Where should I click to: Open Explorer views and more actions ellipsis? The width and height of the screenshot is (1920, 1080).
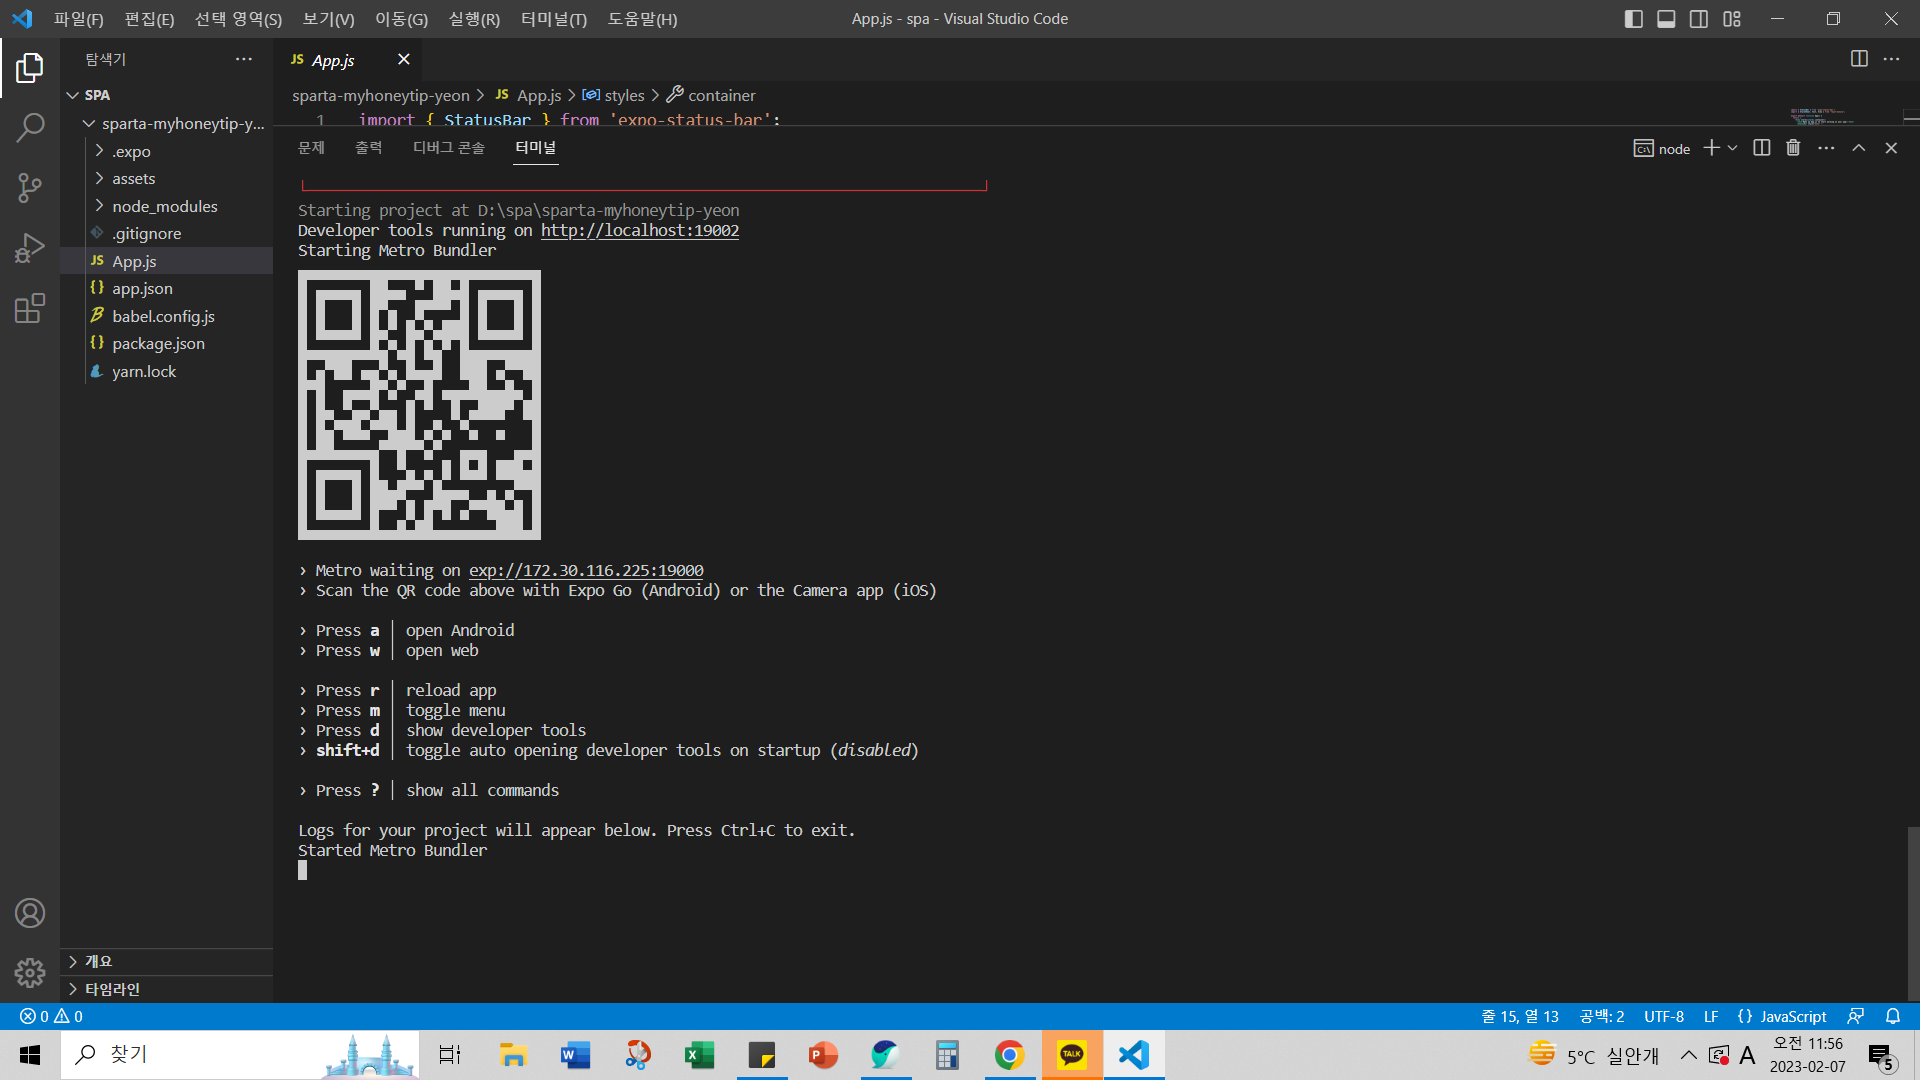coord(244,59)
